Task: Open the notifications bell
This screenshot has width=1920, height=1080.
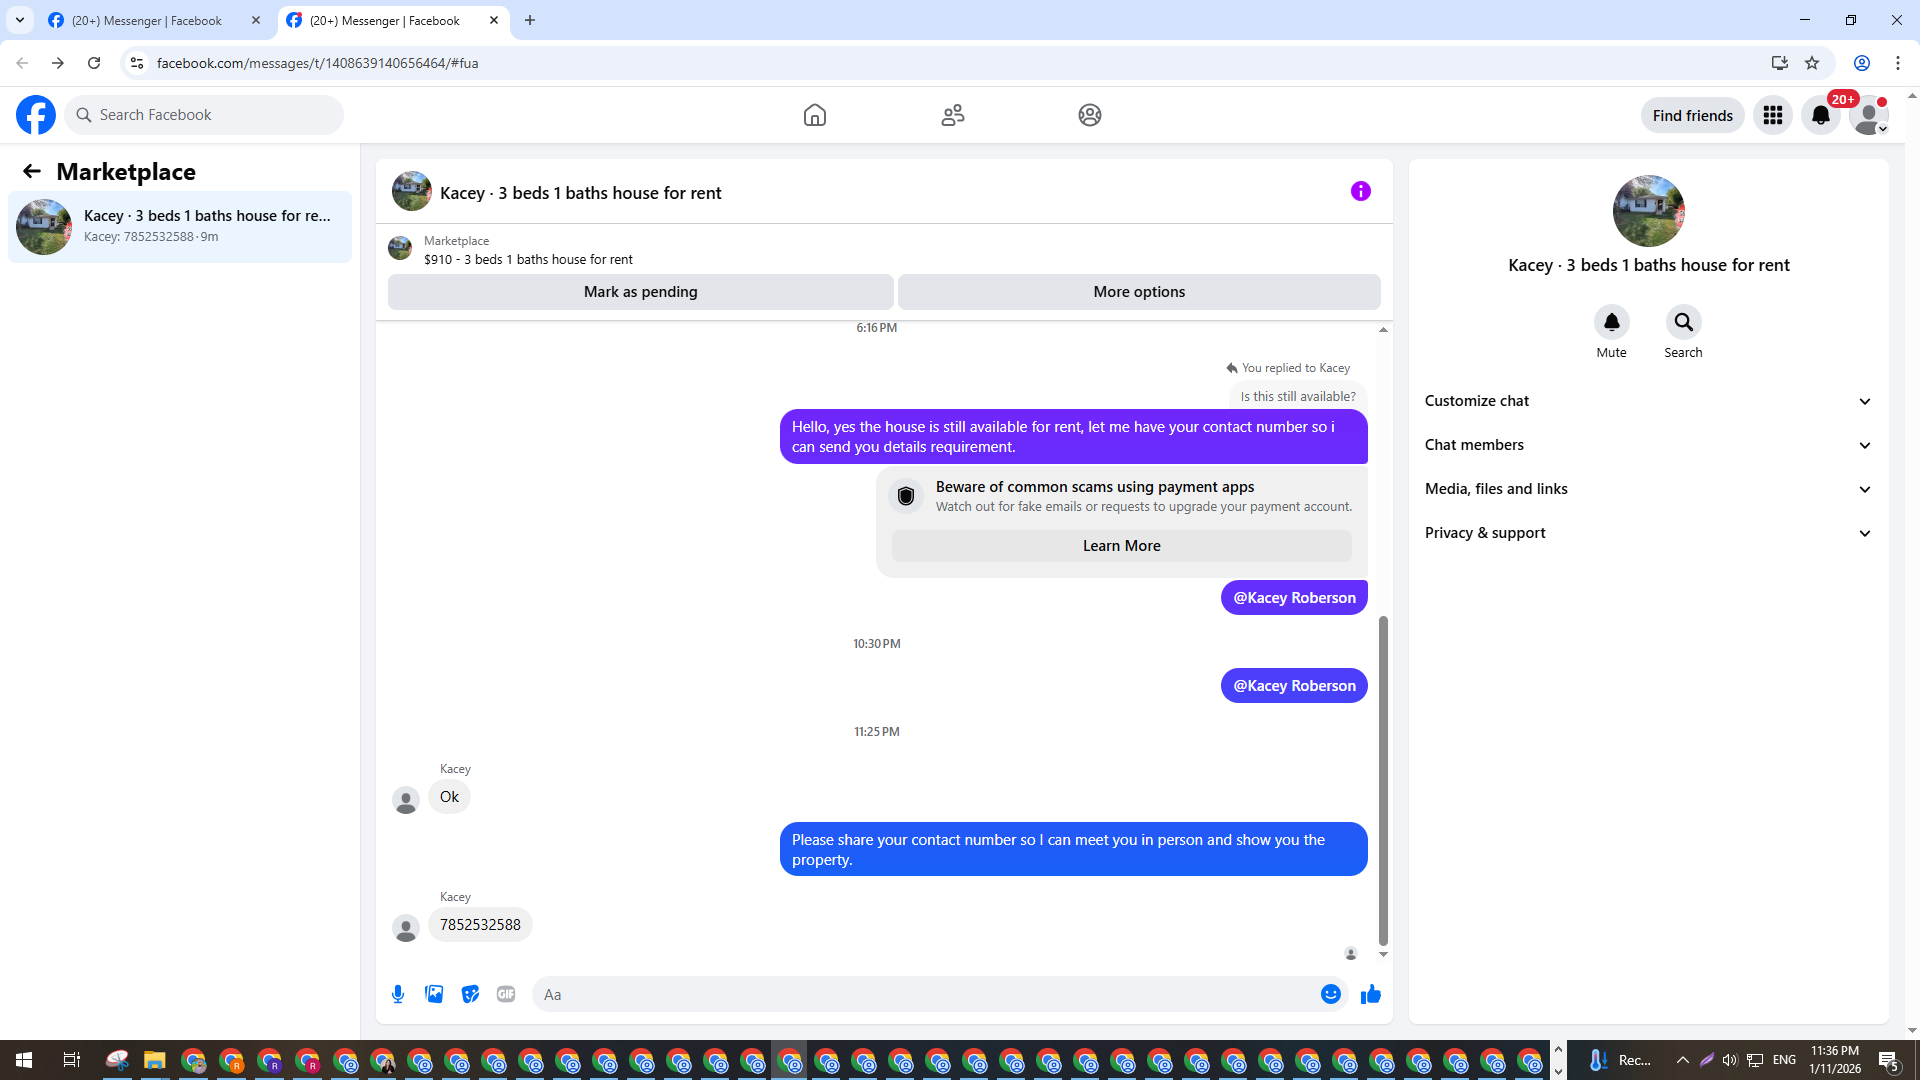Action: (x=1821, y=115)
